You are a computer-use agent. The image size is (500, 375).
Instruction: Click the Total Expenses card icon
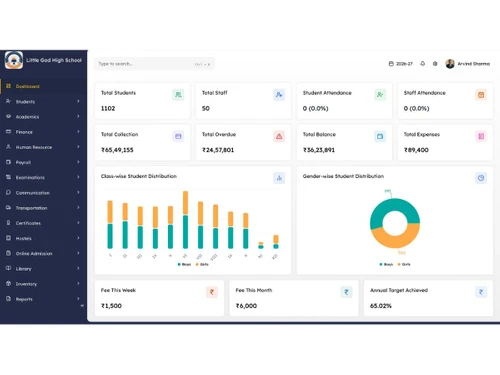point(481,136)
